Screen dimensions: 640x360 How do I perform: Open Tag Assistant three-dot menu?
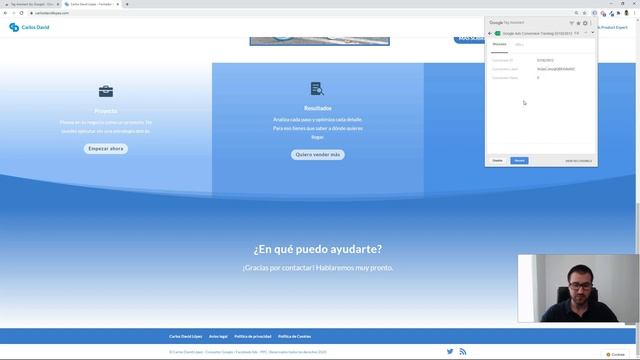point(591,23)
